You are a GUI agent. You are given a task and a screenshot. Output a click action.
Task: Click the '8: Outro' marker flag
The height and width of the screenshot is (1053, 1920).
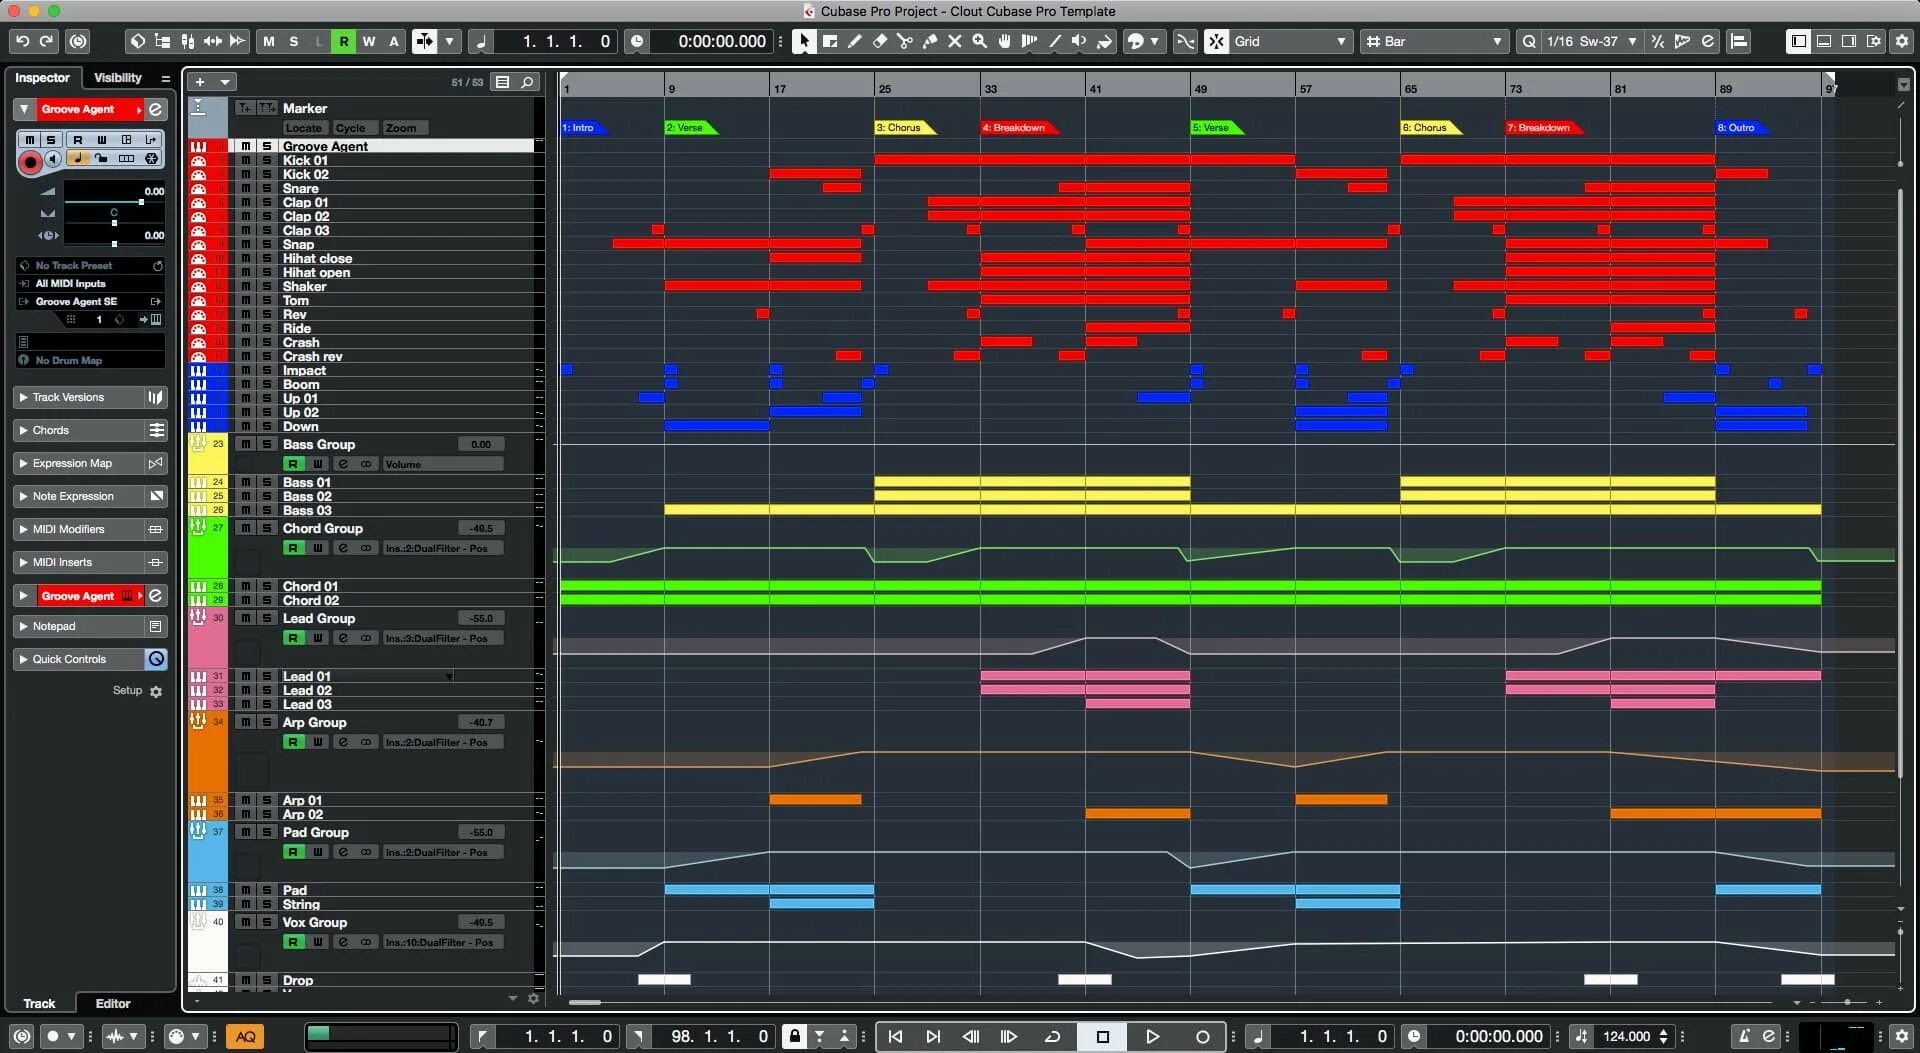click(1741, 128)
